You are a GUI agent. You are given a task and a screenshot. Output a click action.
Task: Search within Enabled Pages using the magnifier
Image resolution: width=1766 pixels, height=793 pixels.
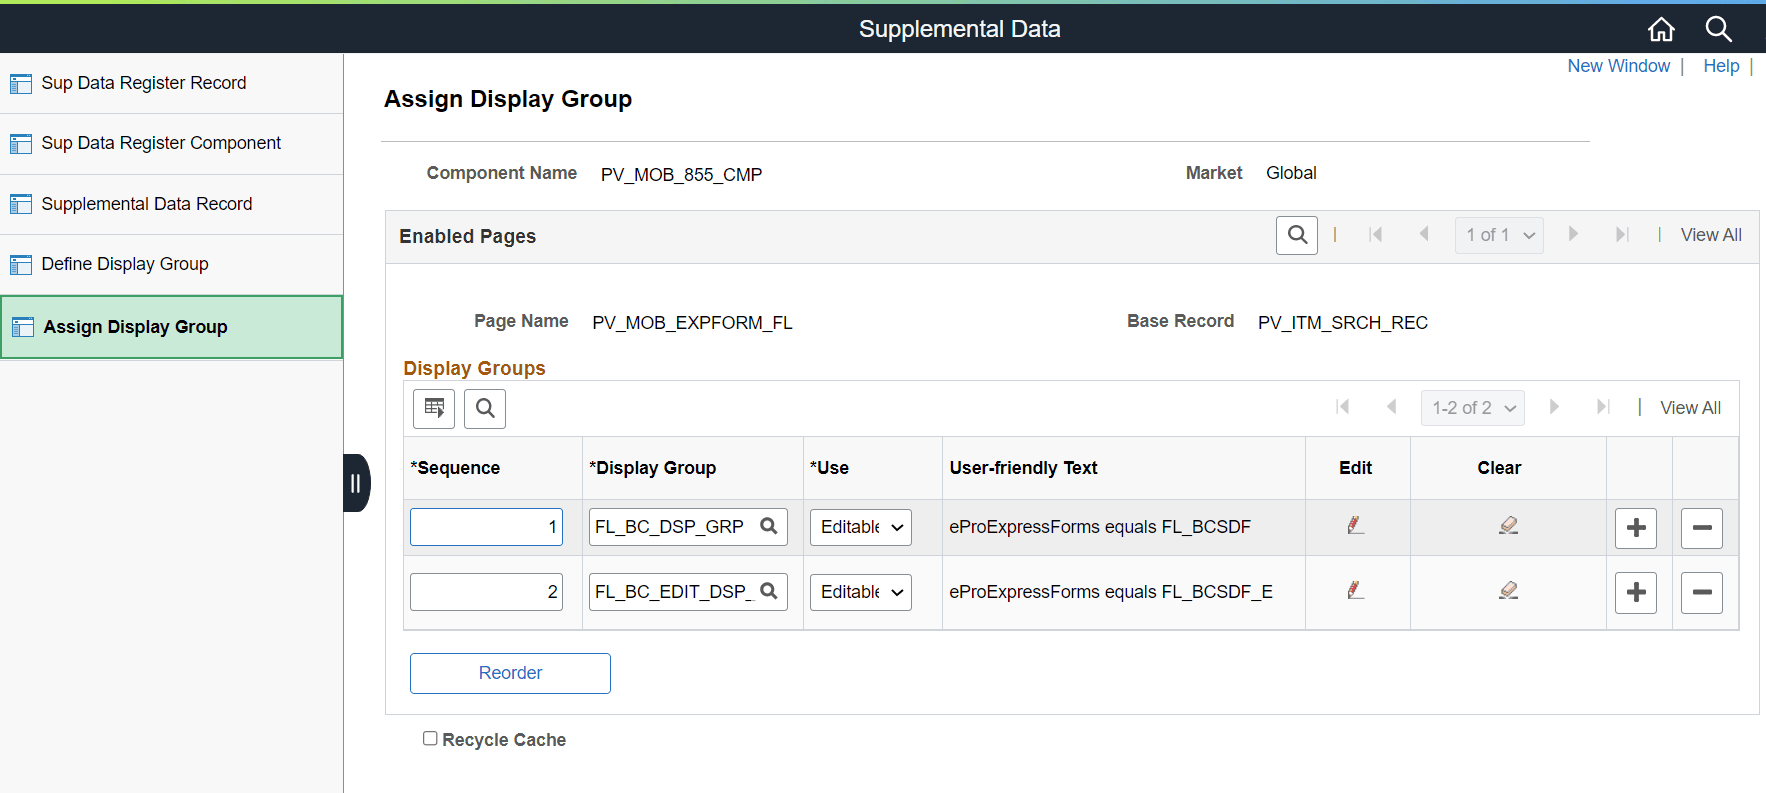(1297, 235)
